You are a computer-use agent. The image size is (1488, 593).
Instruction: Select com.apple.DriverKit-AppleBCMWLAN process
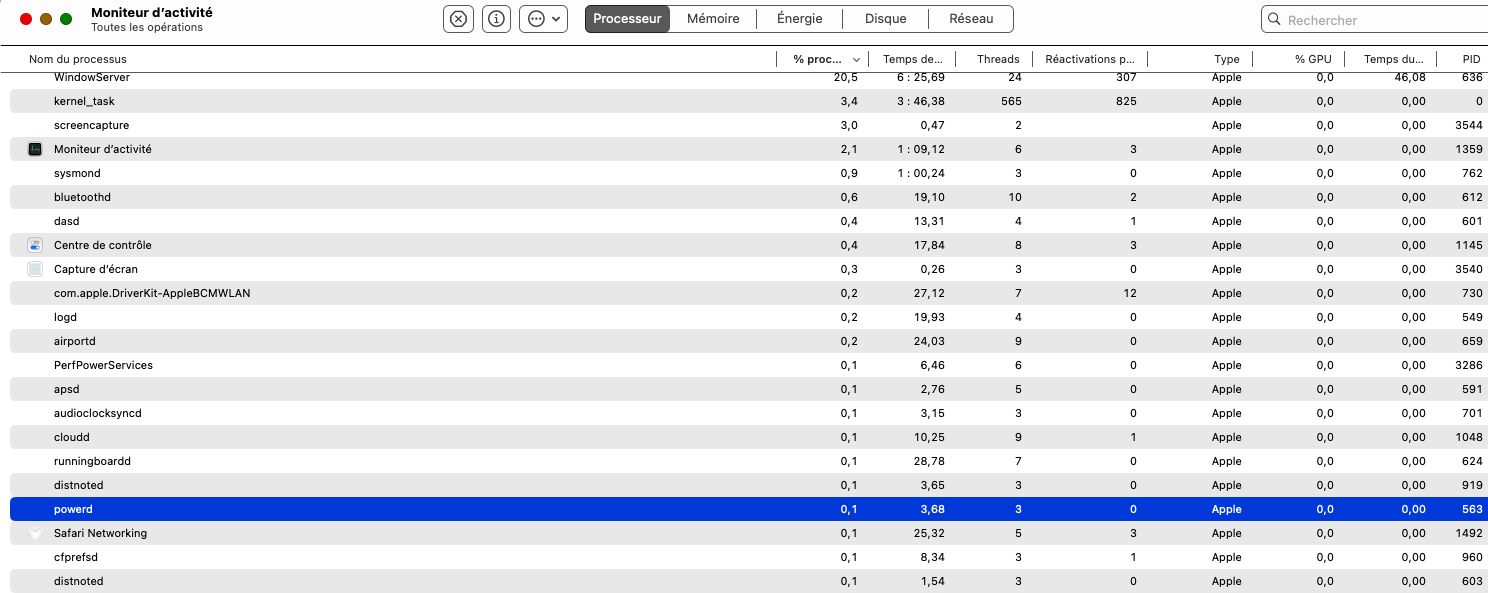(748, 293)
